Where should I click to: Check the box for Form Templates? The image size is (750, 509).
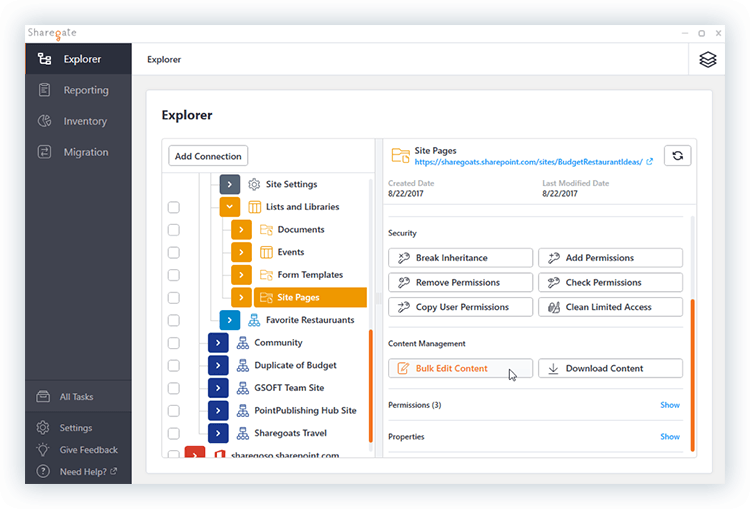174,275
